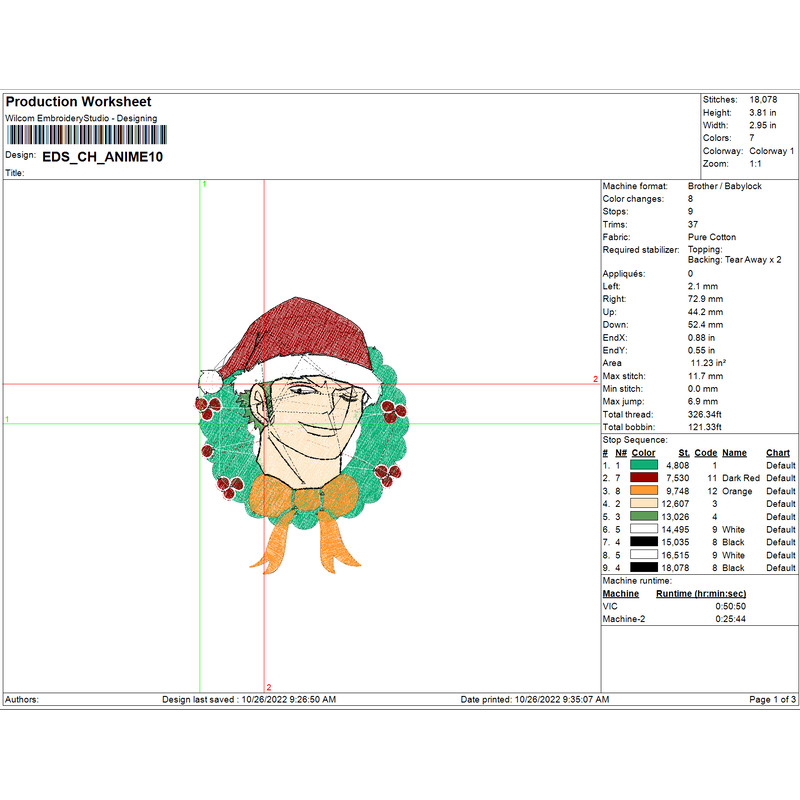800x800 pixels.
Task: Click the design name EDS_CH_ANIME10
Action: pos(102,157)
